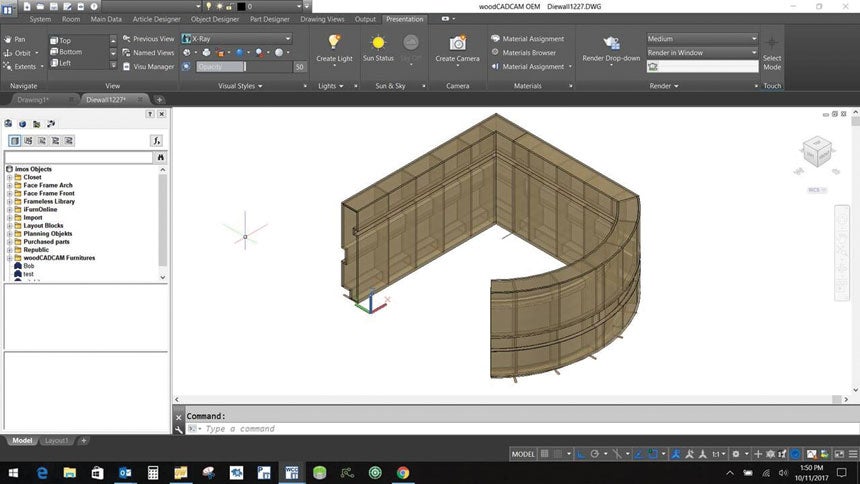
Task: Open the Materials Browser
Action: tap(524, 53)
